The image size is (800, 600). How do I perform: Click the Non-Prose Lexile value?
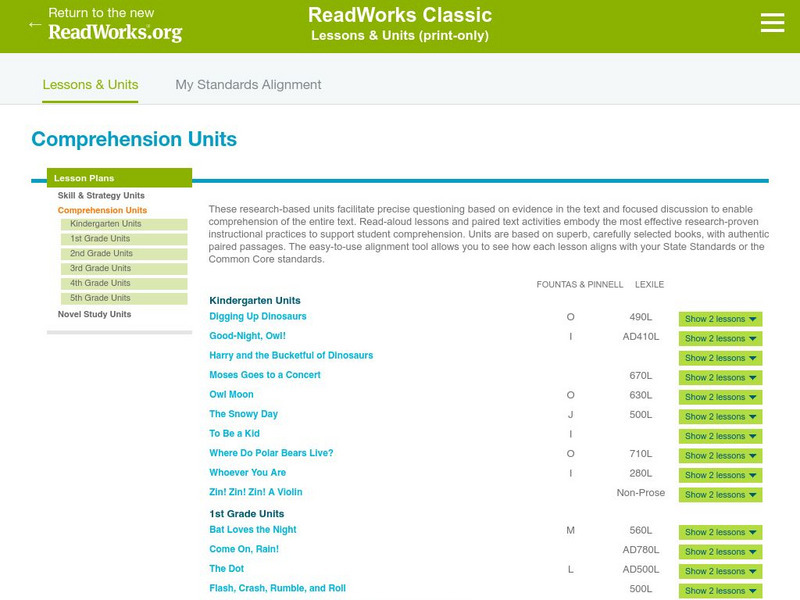[x=640, y=493]
